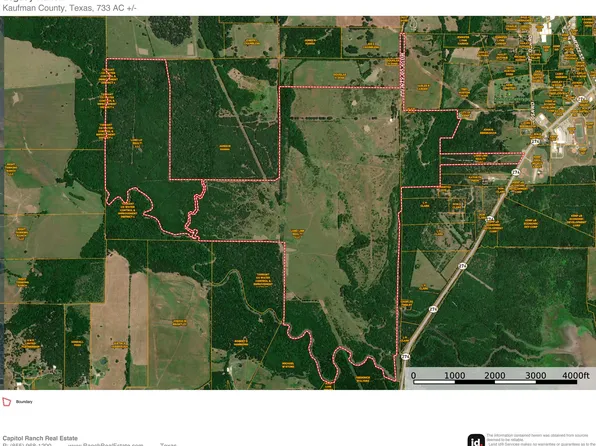Click the red Boundary legend polygon icon

click(6, 402)
